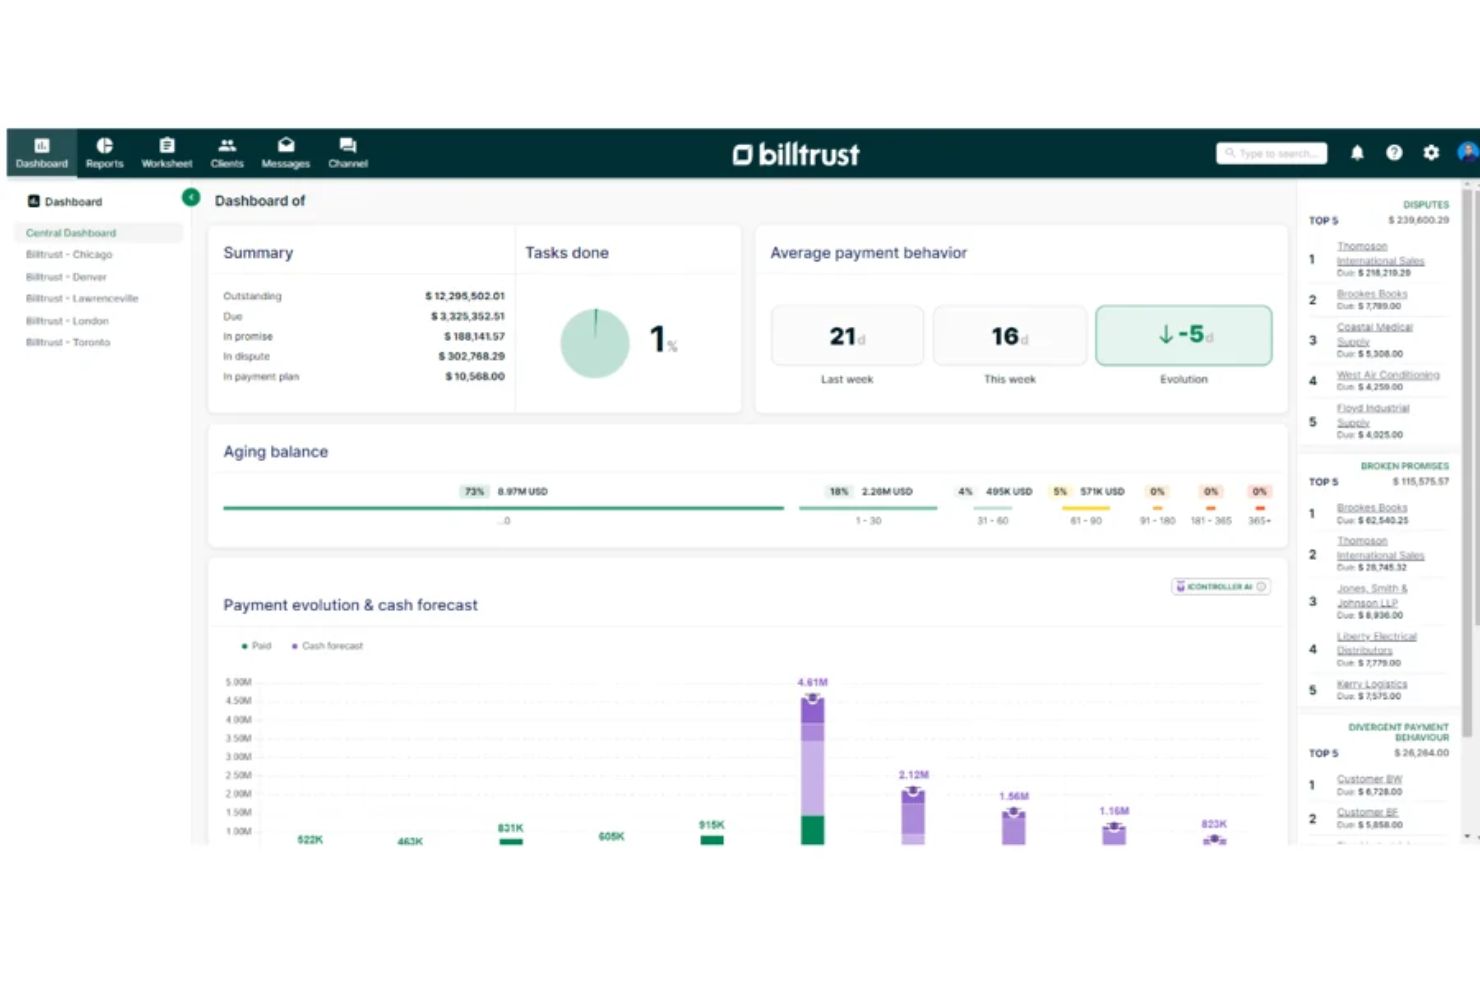Open Thomson International Sales under Disputes
This screenshot has width=1480, height=987.
pos(1380,253)
